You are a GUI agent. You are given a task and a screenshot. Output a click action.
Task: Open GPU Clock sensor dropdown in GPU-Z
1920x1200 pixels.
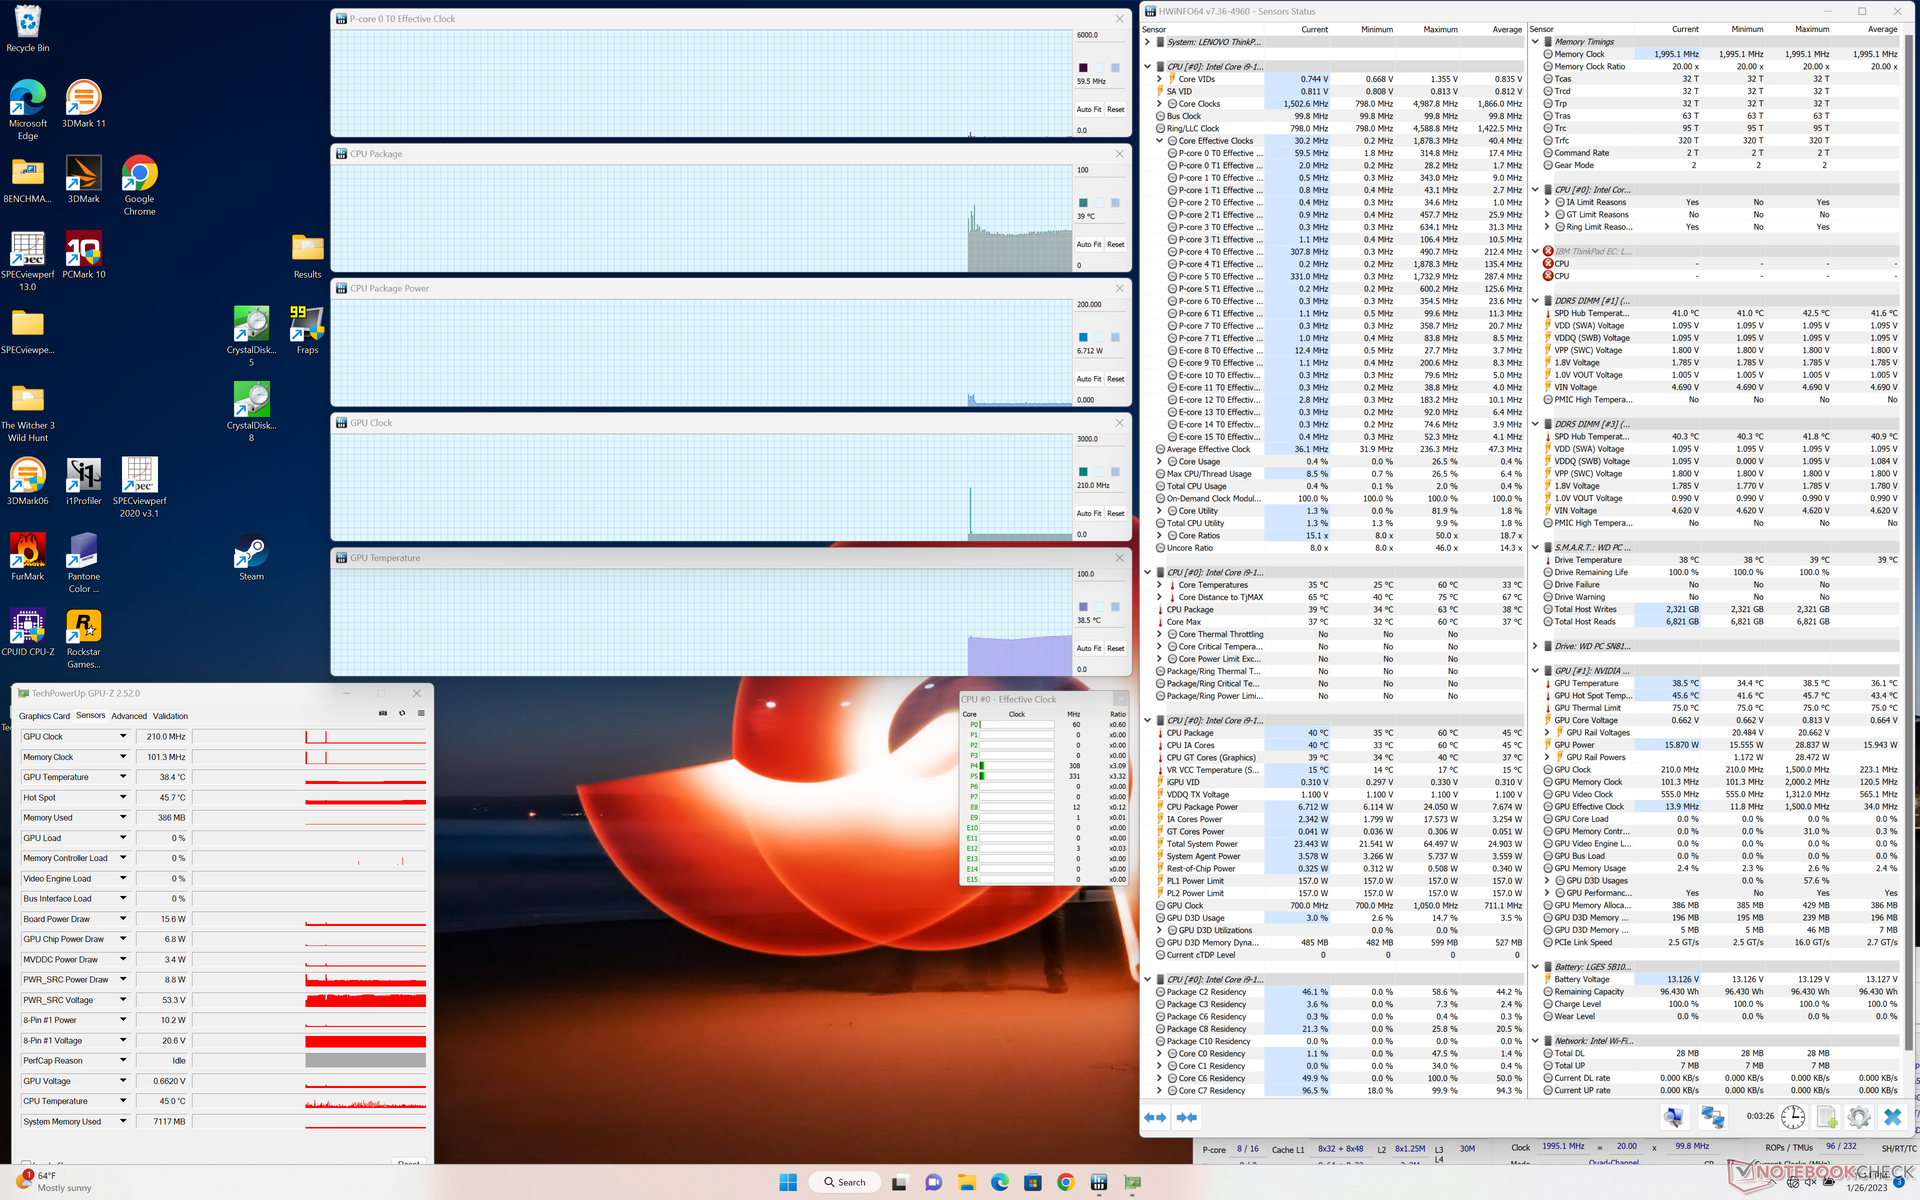(x=123, y=736)
